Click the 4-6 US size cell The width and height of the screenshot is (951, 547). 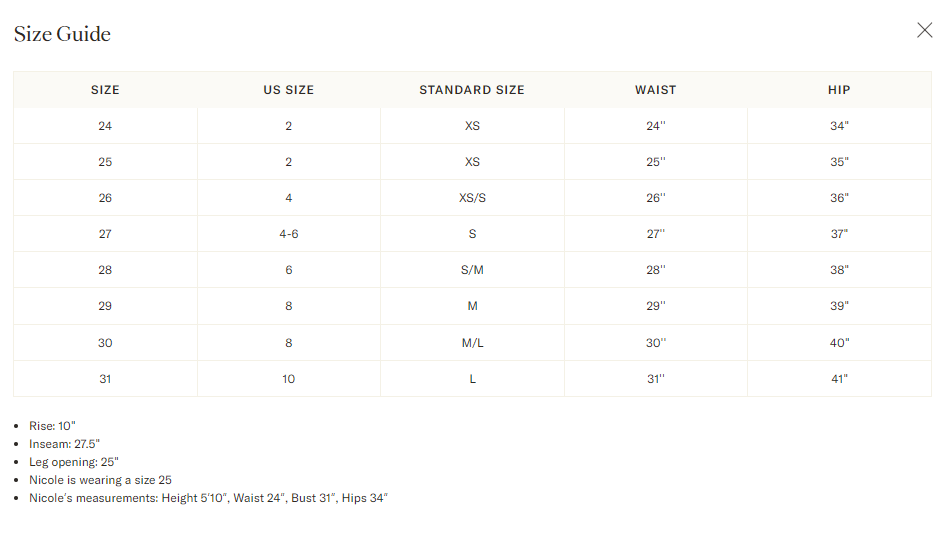(x=289, y=233)
